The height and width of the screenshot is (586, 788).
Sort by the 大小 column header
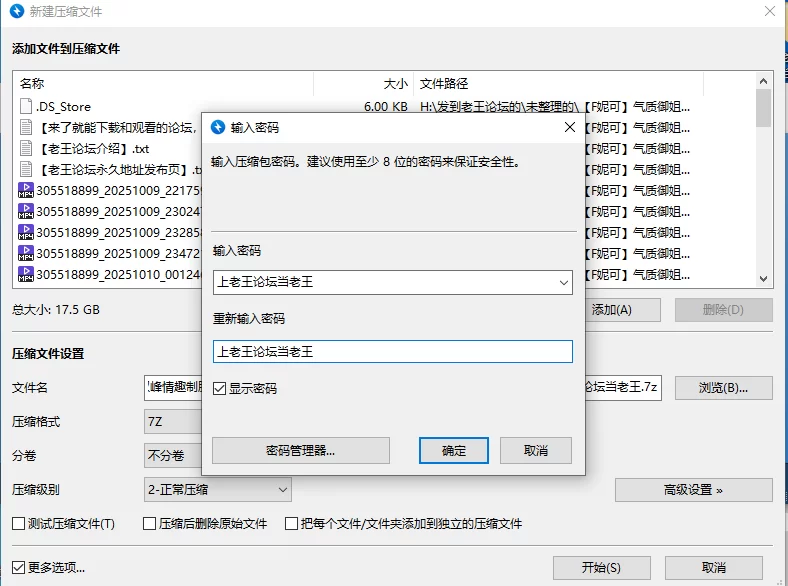pyautogui.click(x=363, y=83)
